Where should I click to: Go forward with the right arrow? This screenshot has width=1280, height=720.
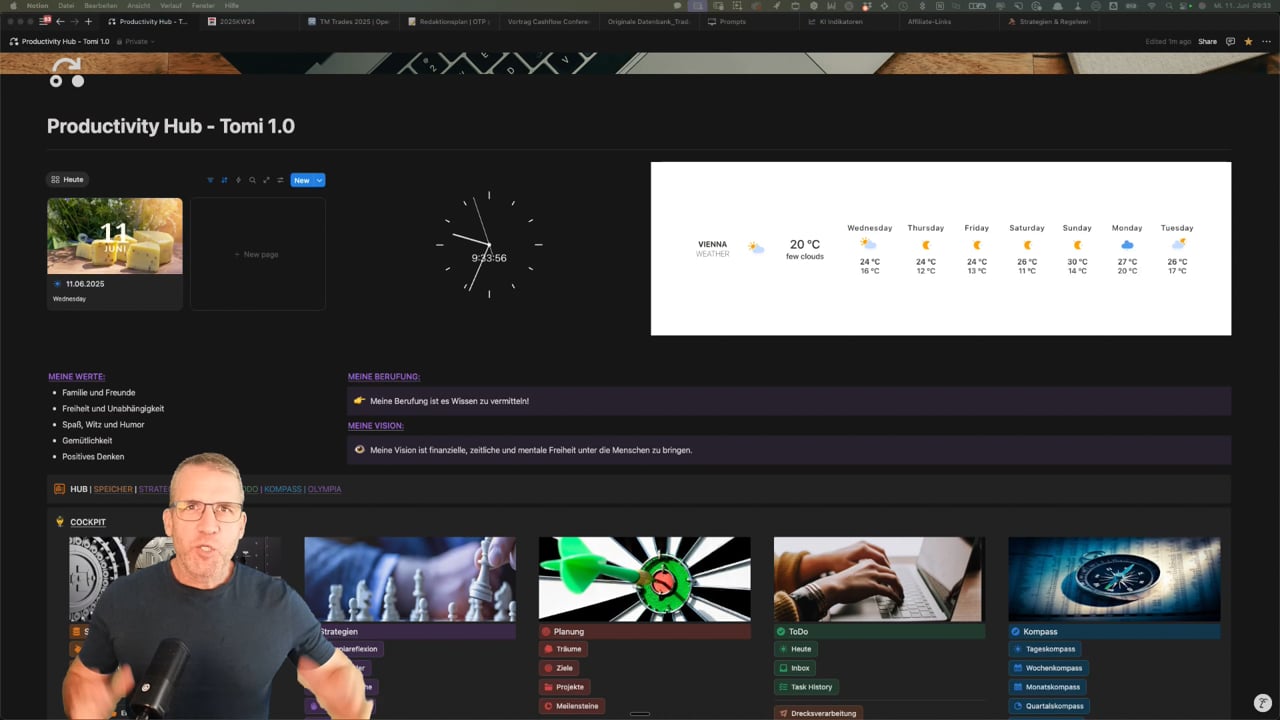(x=74, y=21)
